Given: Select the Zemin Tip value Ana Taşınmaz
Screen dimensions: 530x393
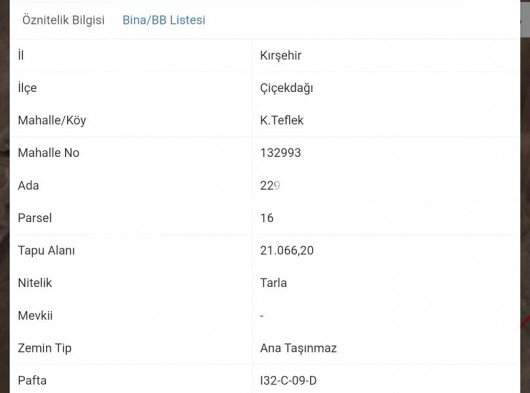Looking at the screenshot, I should coord(298,348).
